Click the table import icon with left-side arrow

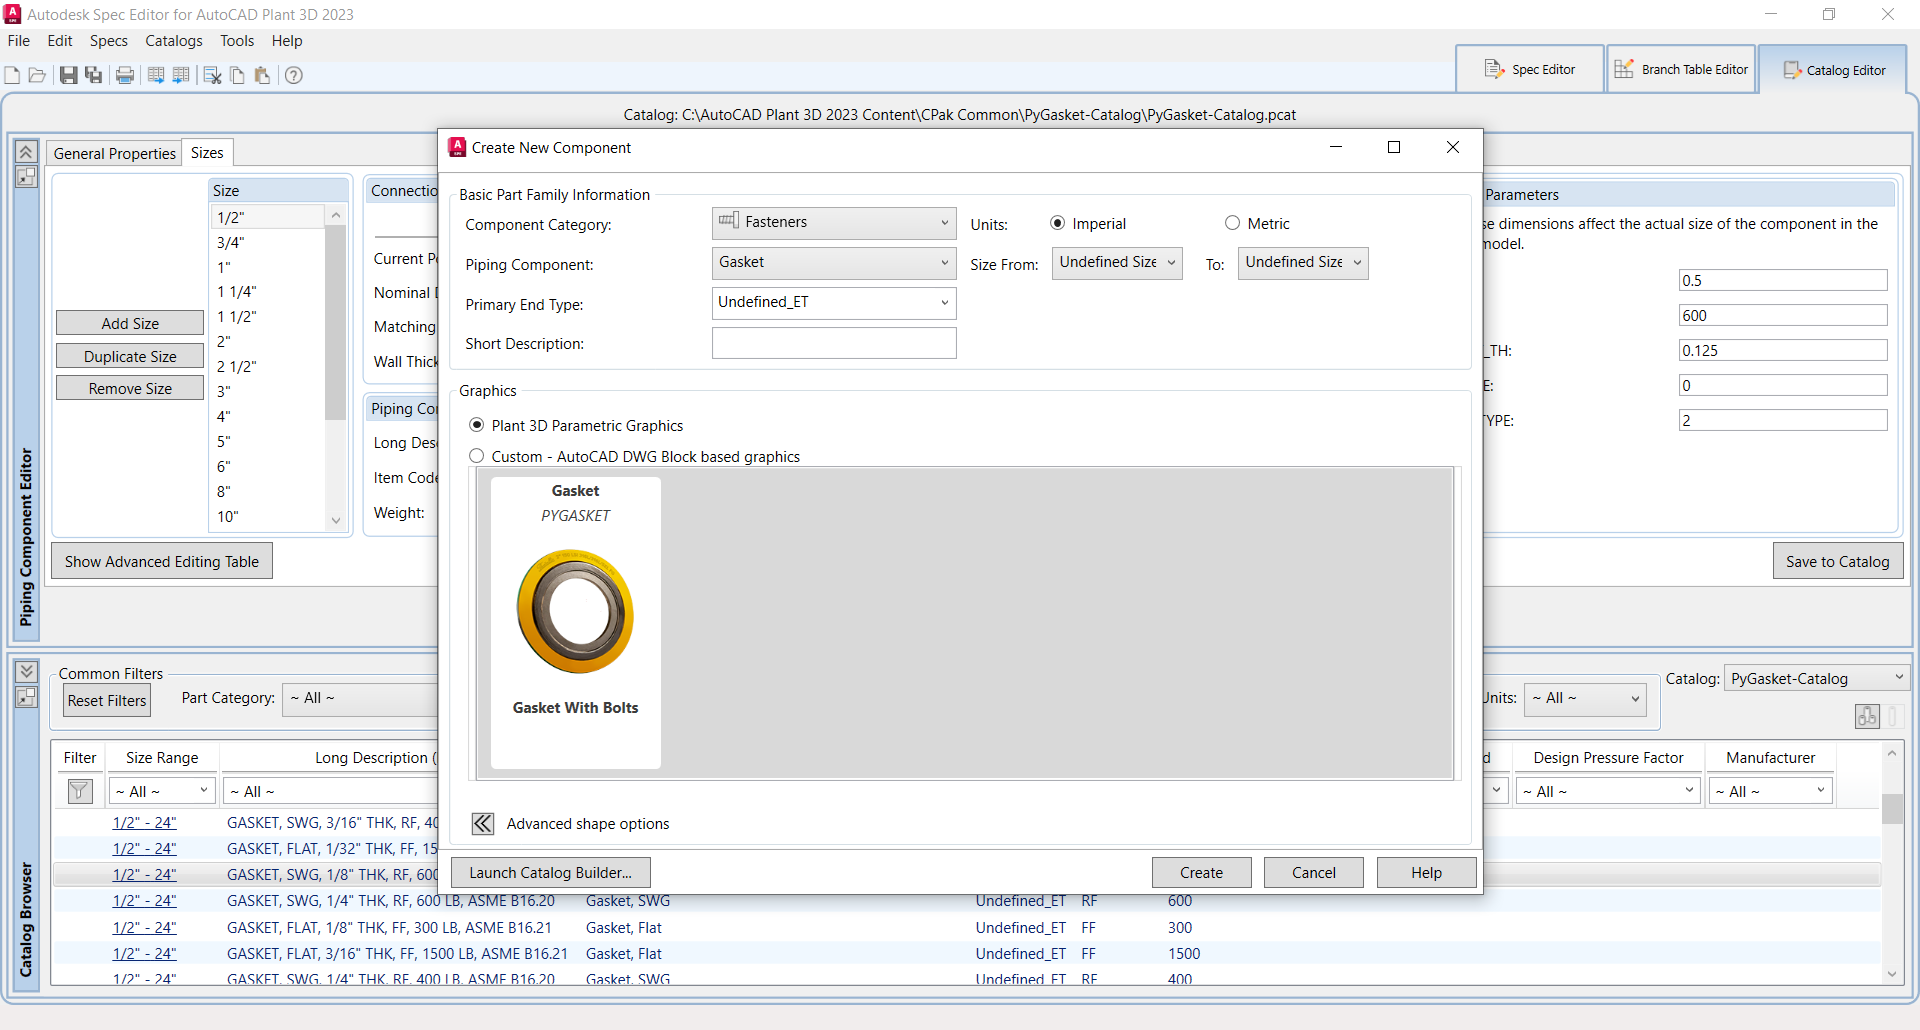[x=181, y=75]
